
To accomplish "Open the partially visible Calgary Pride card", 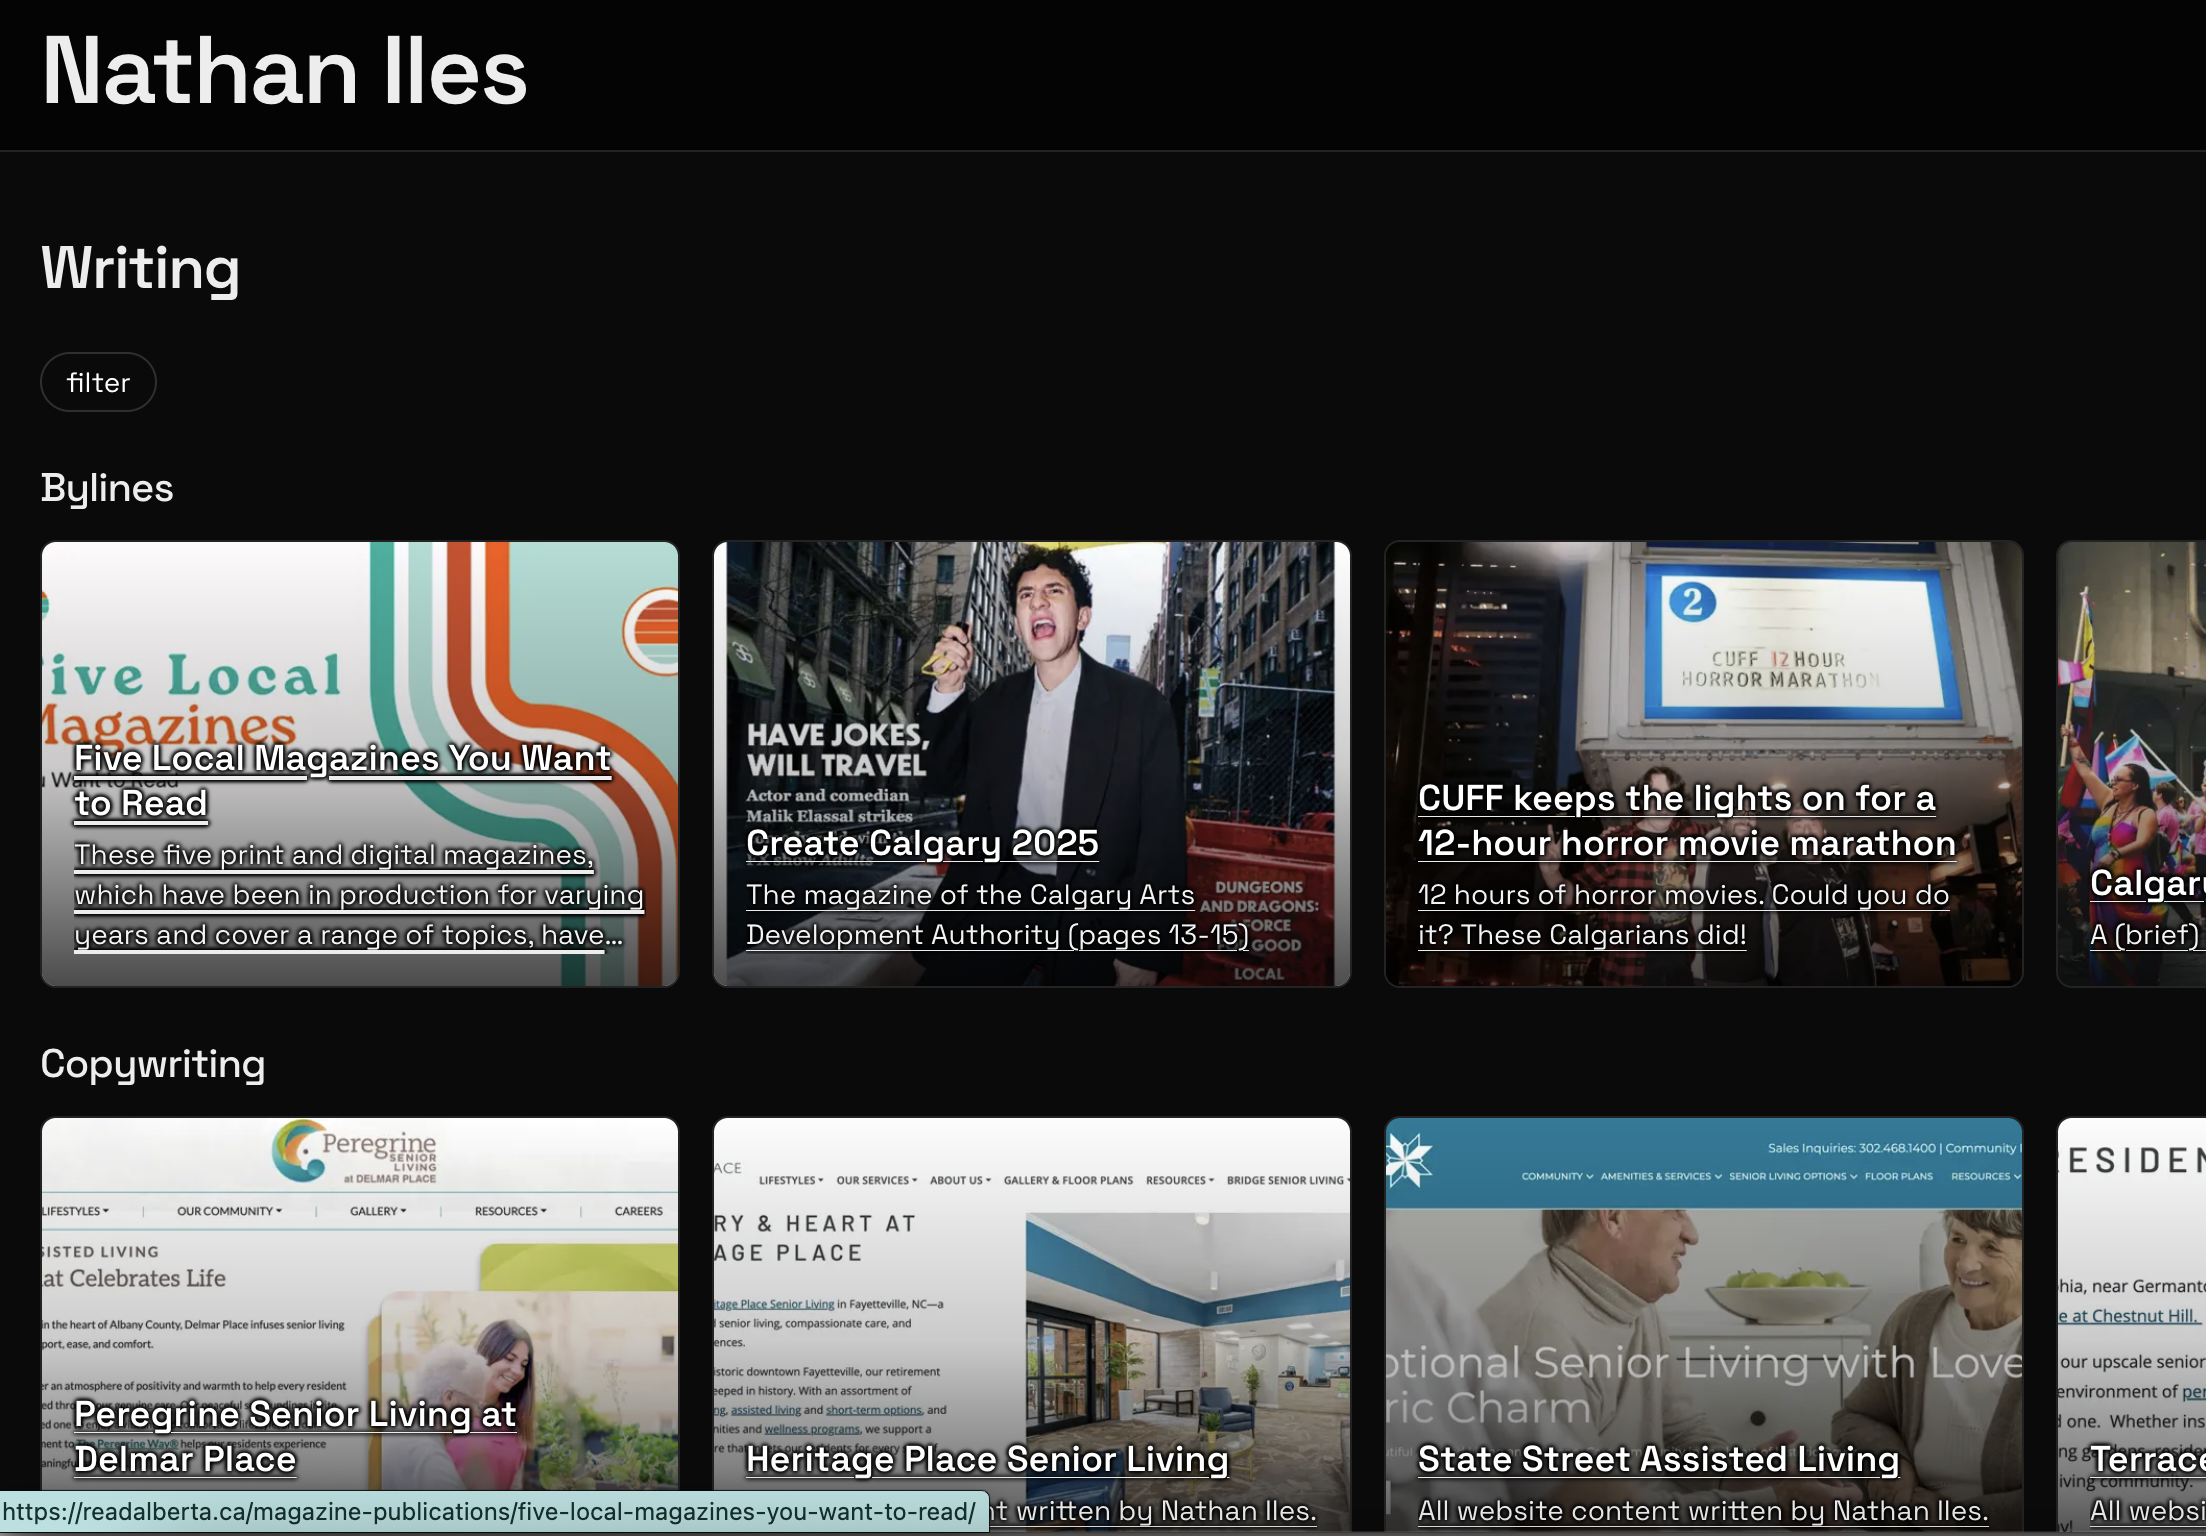I will click(2145, 884).
